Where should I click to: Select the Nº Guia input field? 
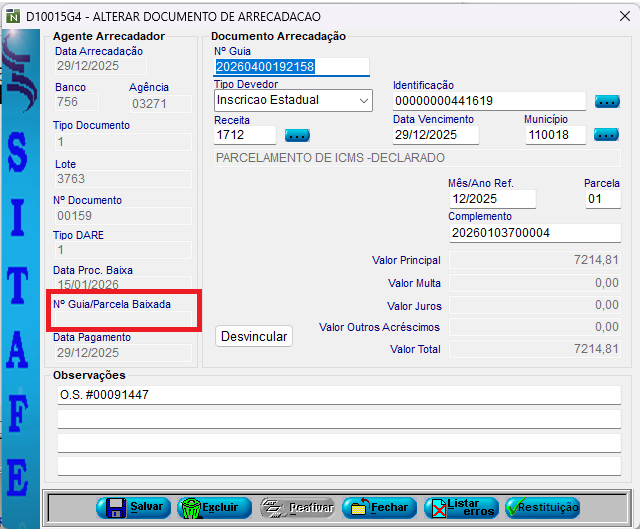(291, 67)
